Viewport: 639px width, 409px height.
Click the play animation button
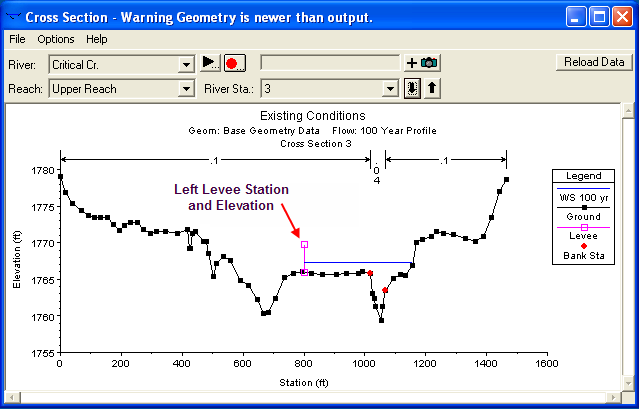(x=210, y=63)
